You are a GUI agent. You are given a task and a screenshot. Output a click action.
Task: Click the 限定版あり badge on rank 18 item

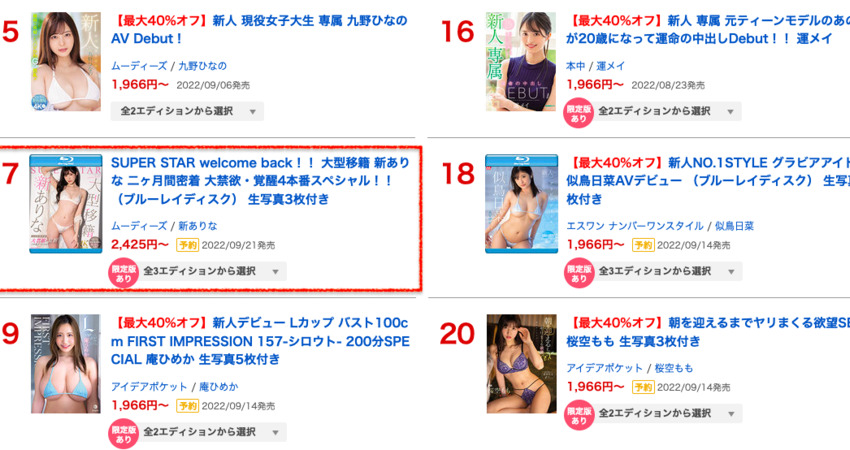coord(578,273)
